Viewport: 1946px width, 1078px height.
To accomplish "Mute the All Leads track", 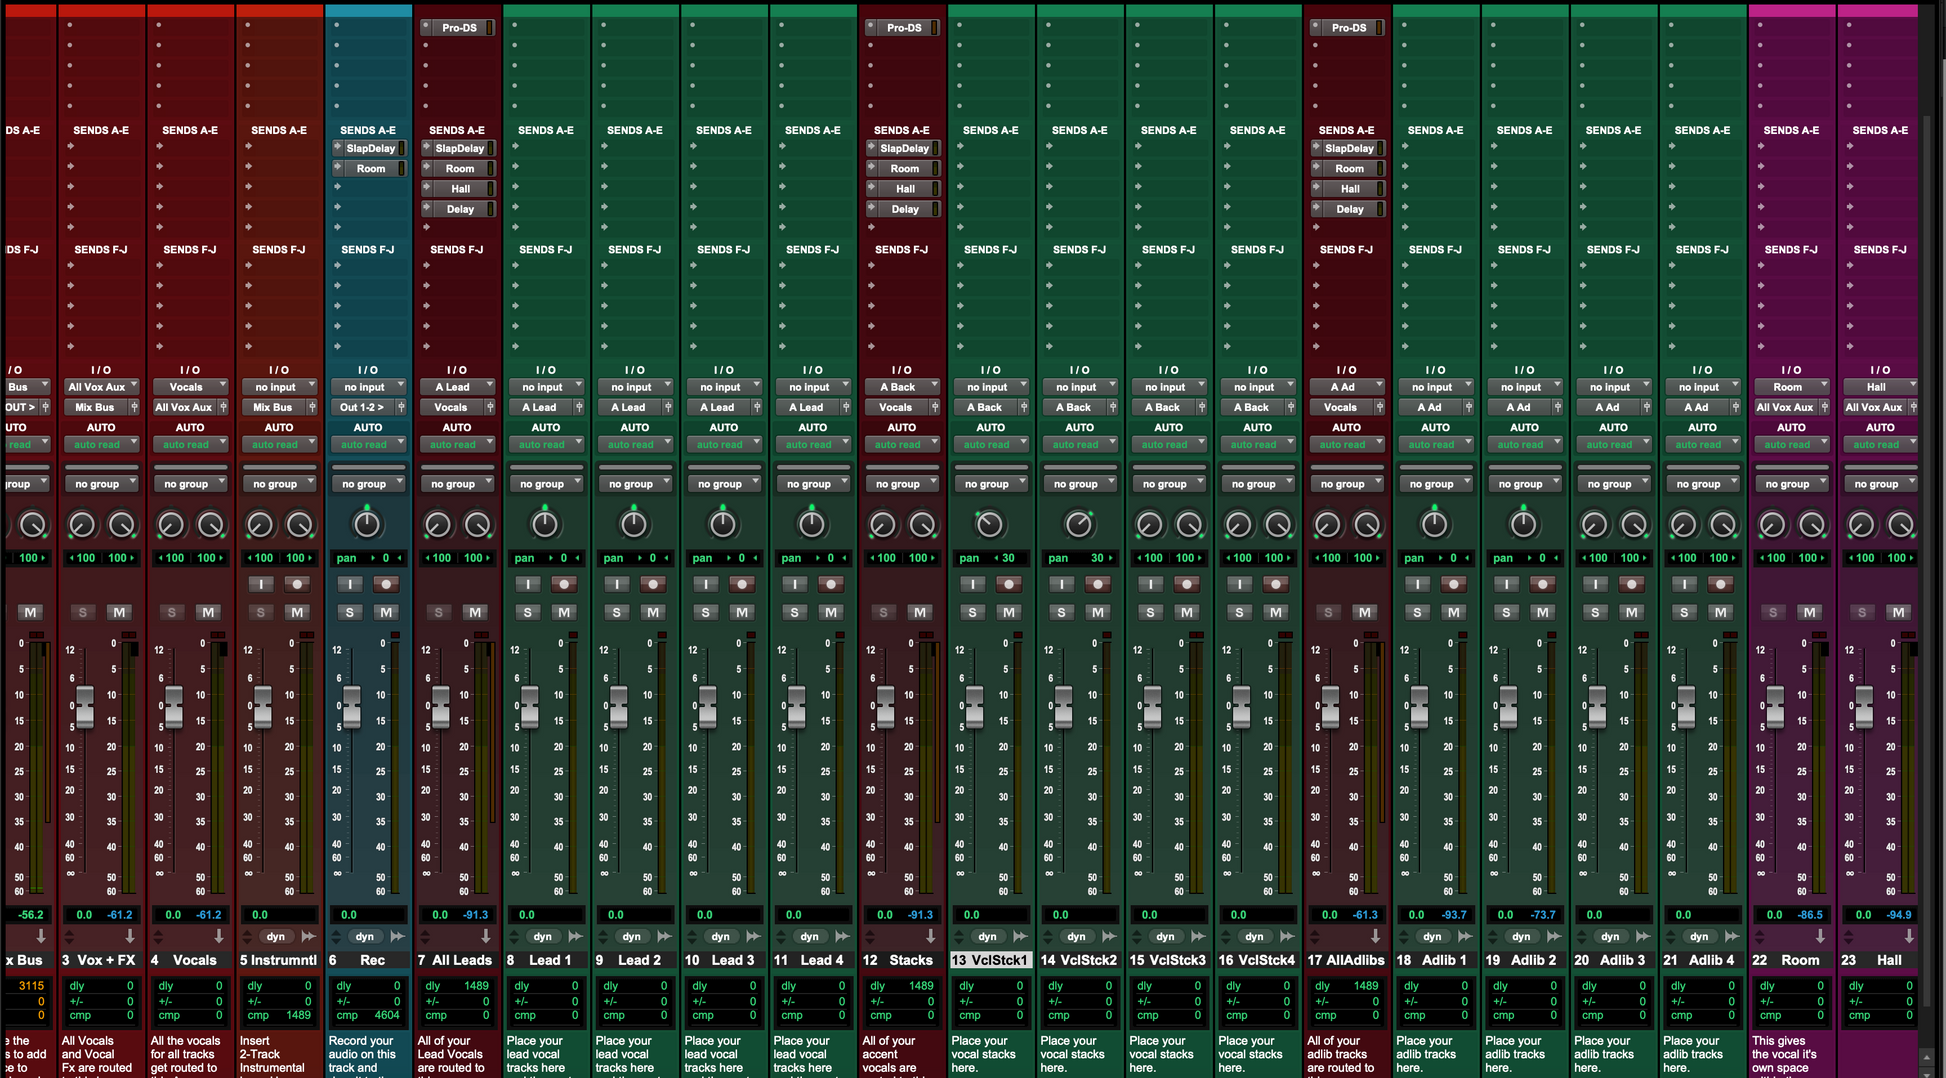I will (x=474, y=612).
